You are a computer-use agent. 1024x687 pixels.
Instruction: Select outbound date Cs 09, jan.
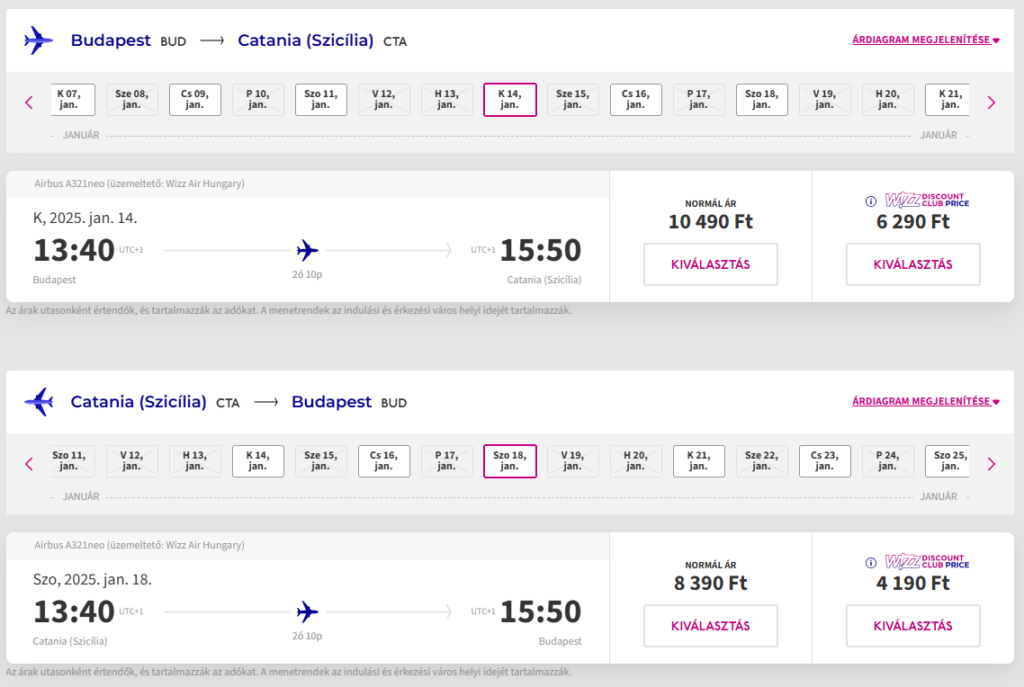[x=195, y=99]
